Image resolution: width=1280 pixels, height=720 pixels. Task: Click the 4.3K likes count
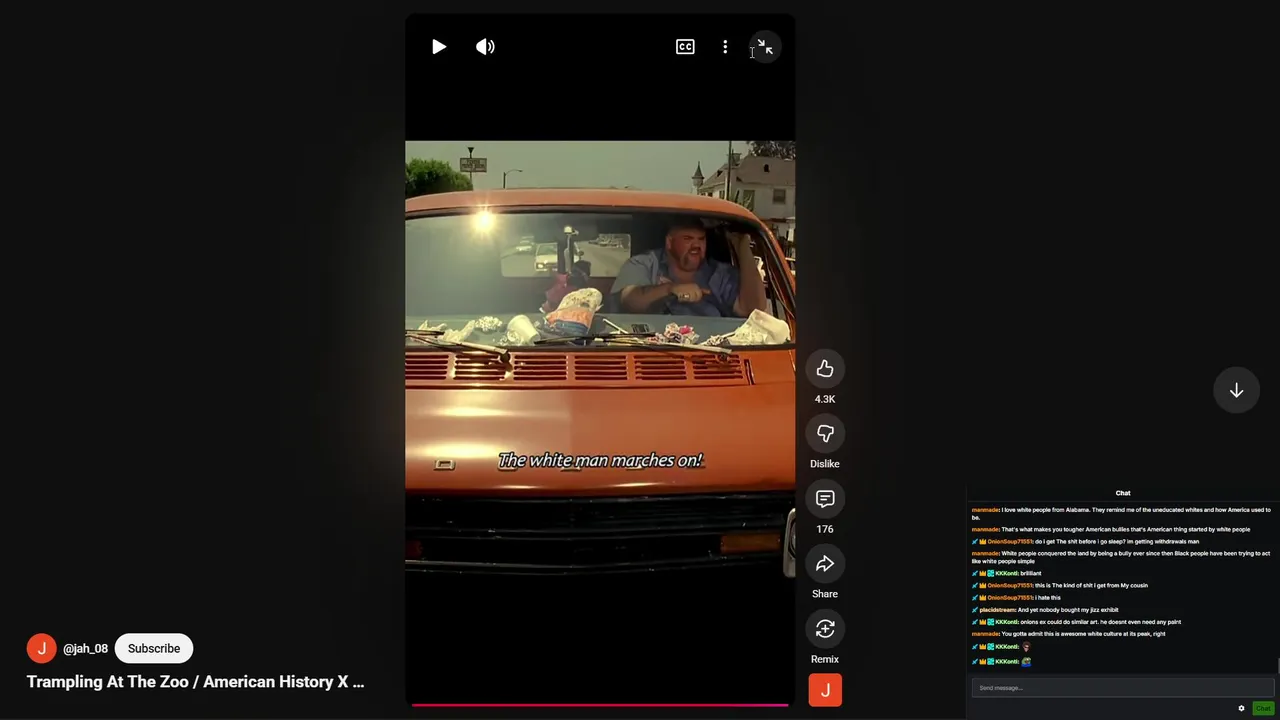[825, 399]
